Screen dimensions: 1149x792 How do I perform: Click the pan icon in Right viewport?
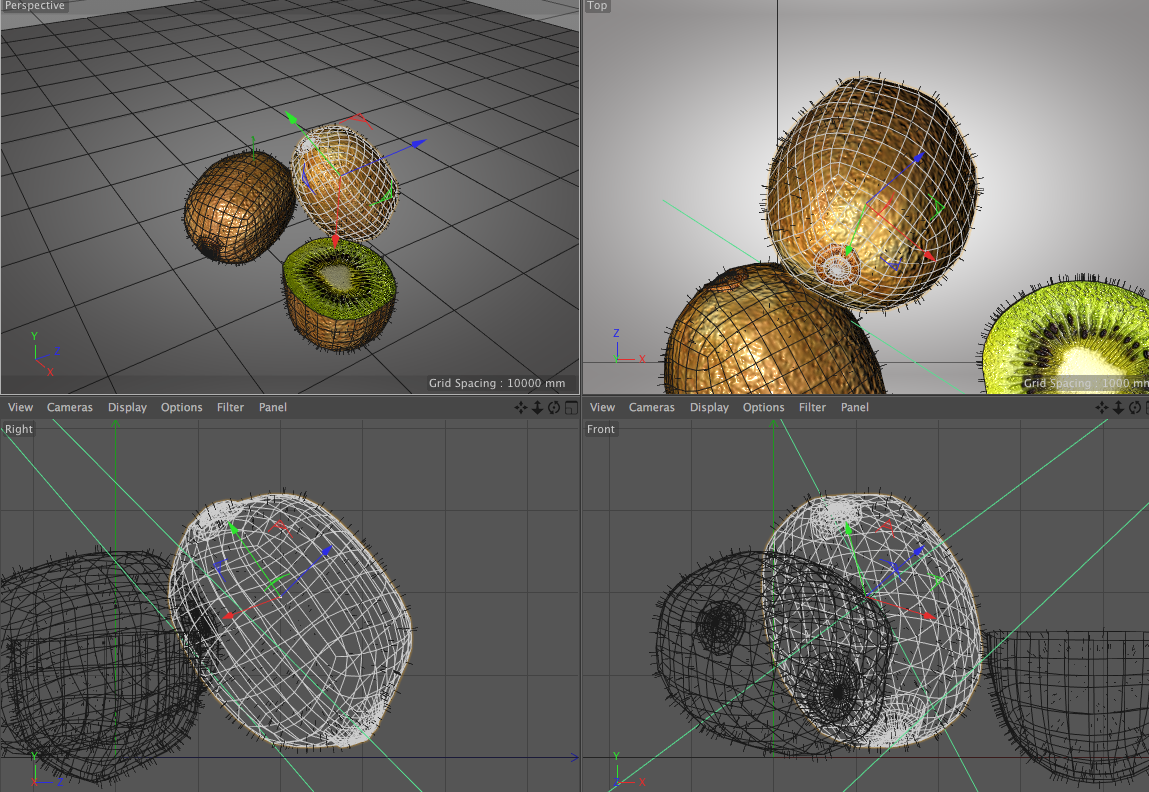click(x=520, y=407)
